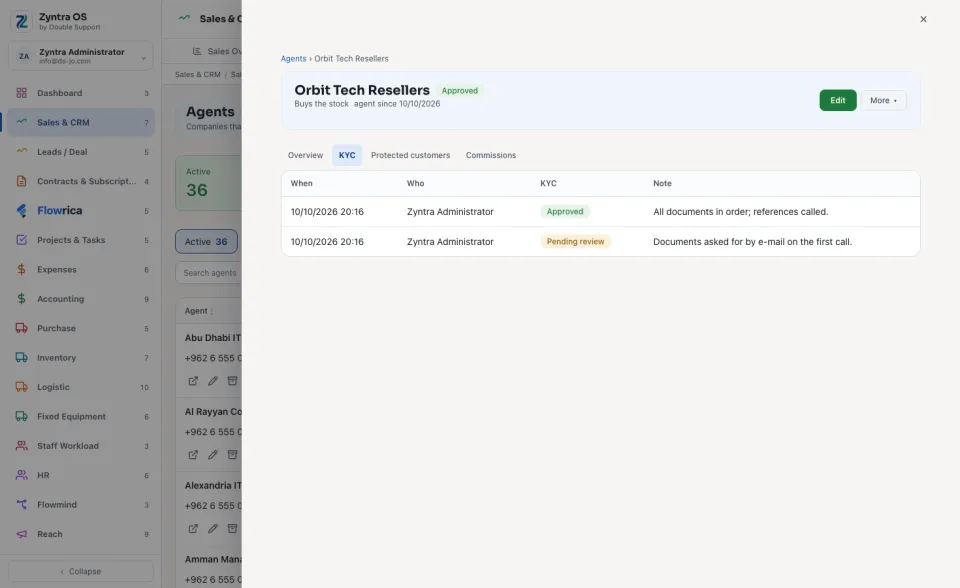Collapse the sidebar navigation
Image resolution: width=960 pixels, height=588 pixels.
[x=81, y=571]
